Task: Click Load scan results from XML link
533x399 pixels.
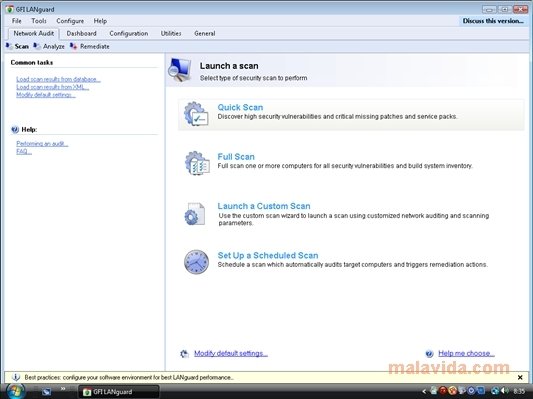Action: pos(53,87)
